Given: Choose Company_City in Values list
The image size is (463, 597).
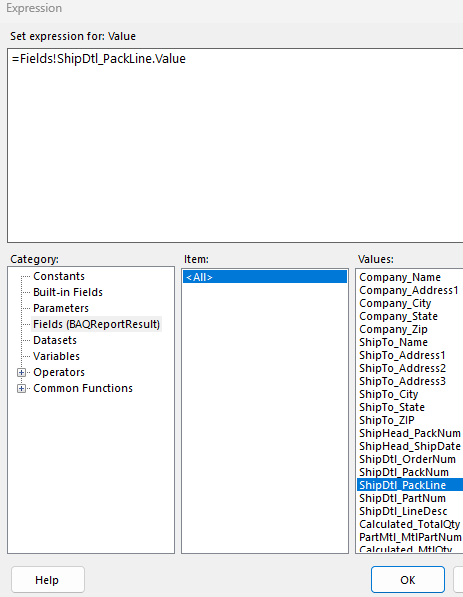Looking at the screenshot, I should [x=395, y=303].
